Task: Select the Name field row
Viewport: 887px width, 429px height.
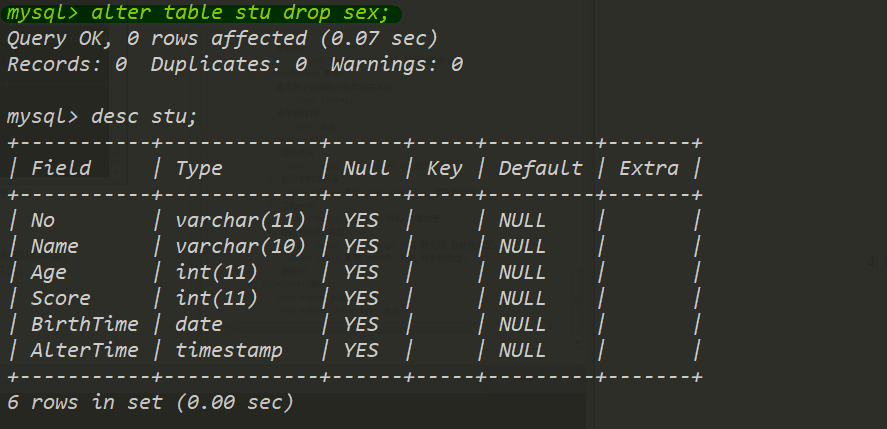Action: (x=355, y=246)
